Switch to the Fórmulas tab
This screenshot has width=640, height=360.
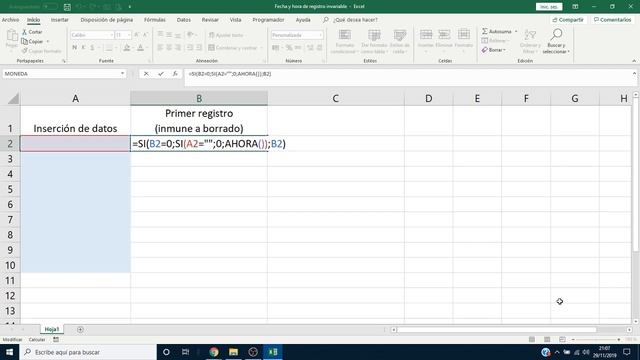155,20
